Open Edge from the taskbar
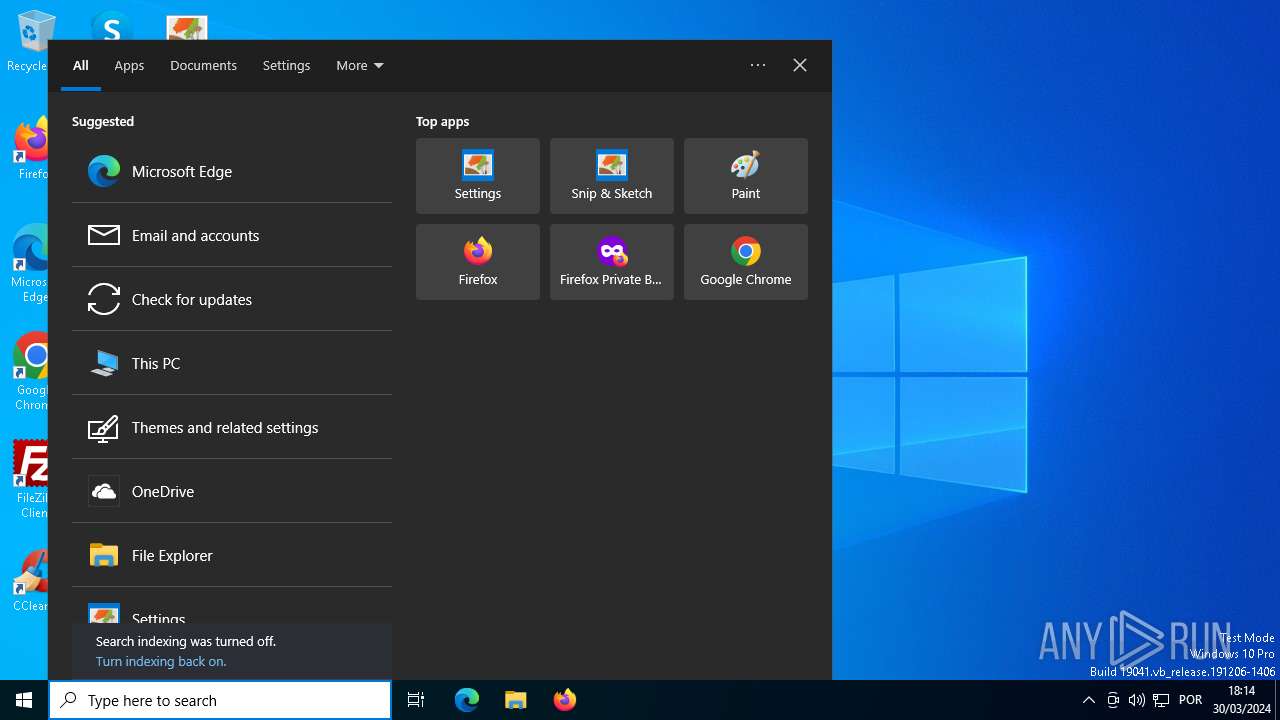1280x720 pixels. click(x=467, y=700)
